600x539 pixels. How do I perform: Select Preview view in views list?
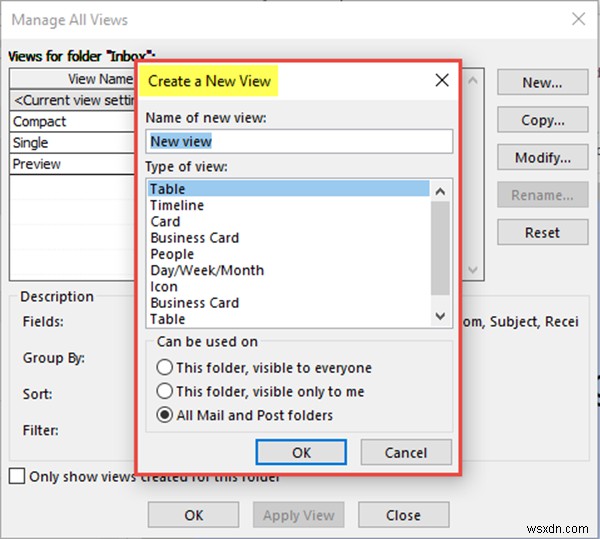pos(73,164)
